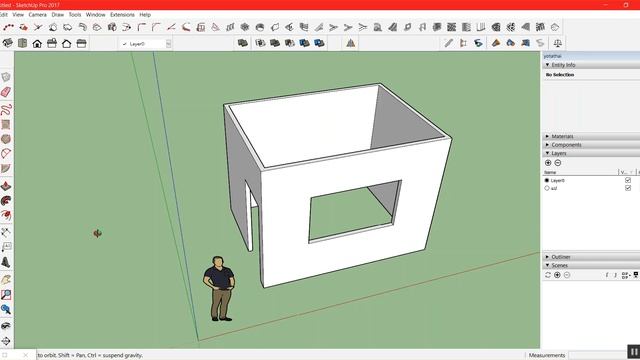The image size is (640, 360).
Task: Click the Top view icon in views toolbar
Action: [22, 43]
